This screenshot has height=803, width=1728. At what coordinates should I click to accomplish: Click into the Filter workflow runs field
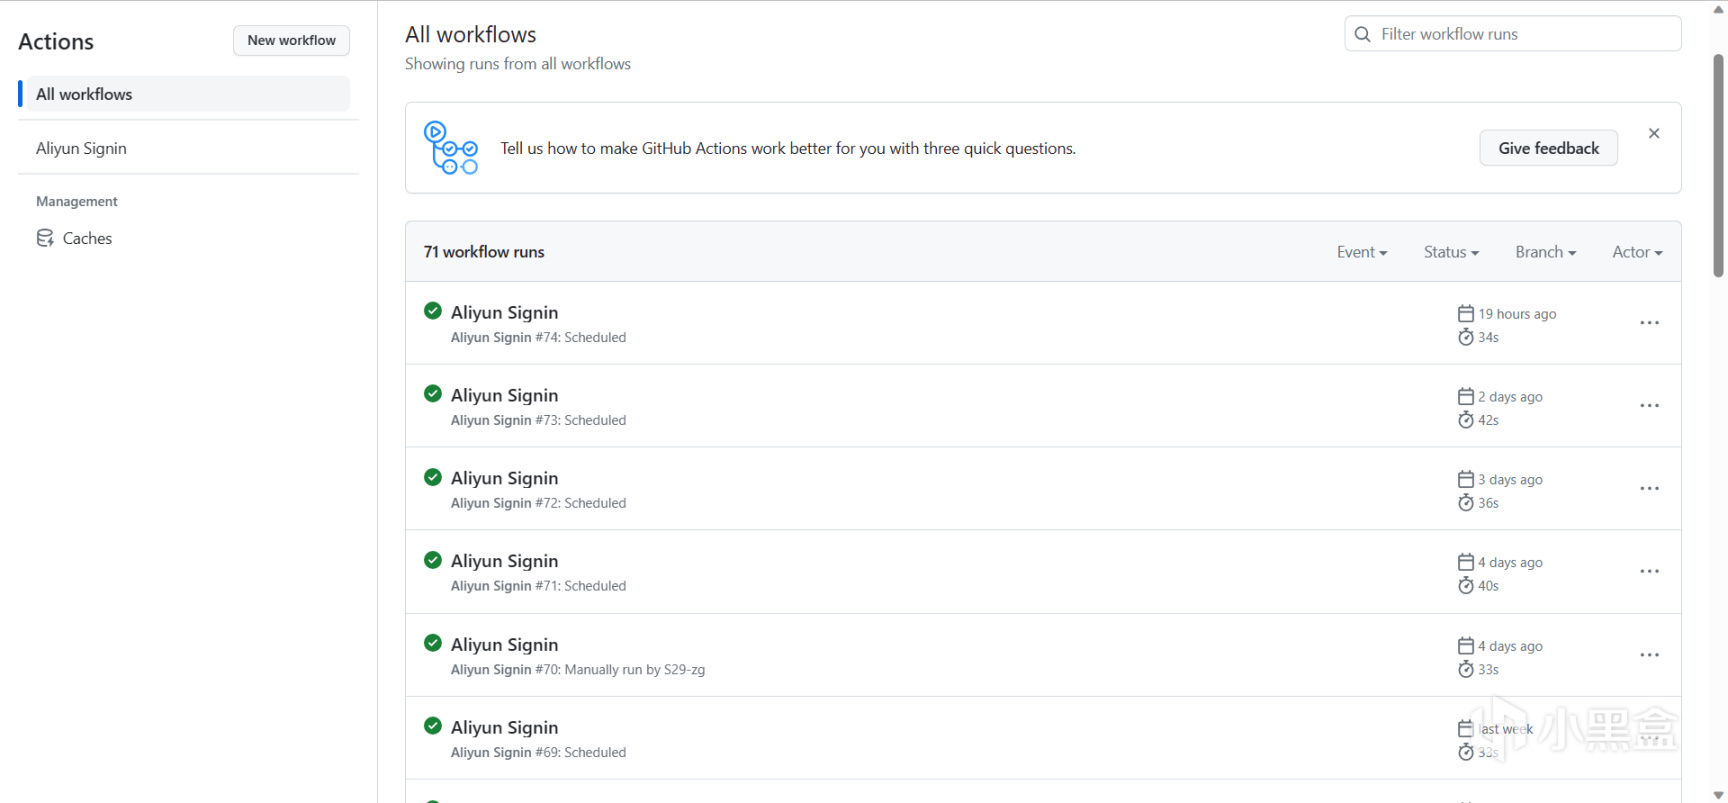1513,34
